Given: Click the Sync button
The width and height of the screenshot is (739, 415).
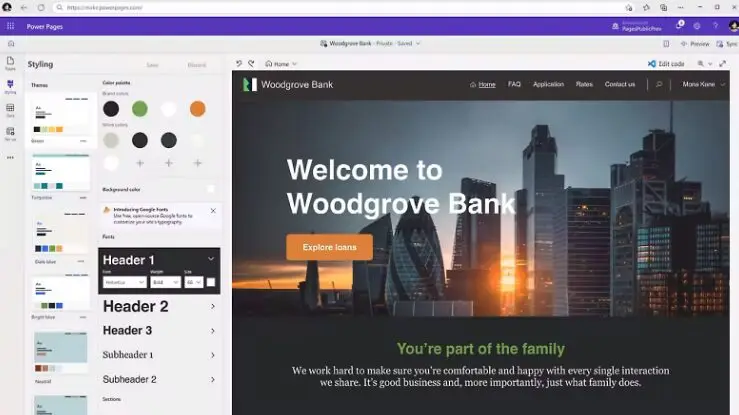Looking at the screenshot, I should point(727,43).
